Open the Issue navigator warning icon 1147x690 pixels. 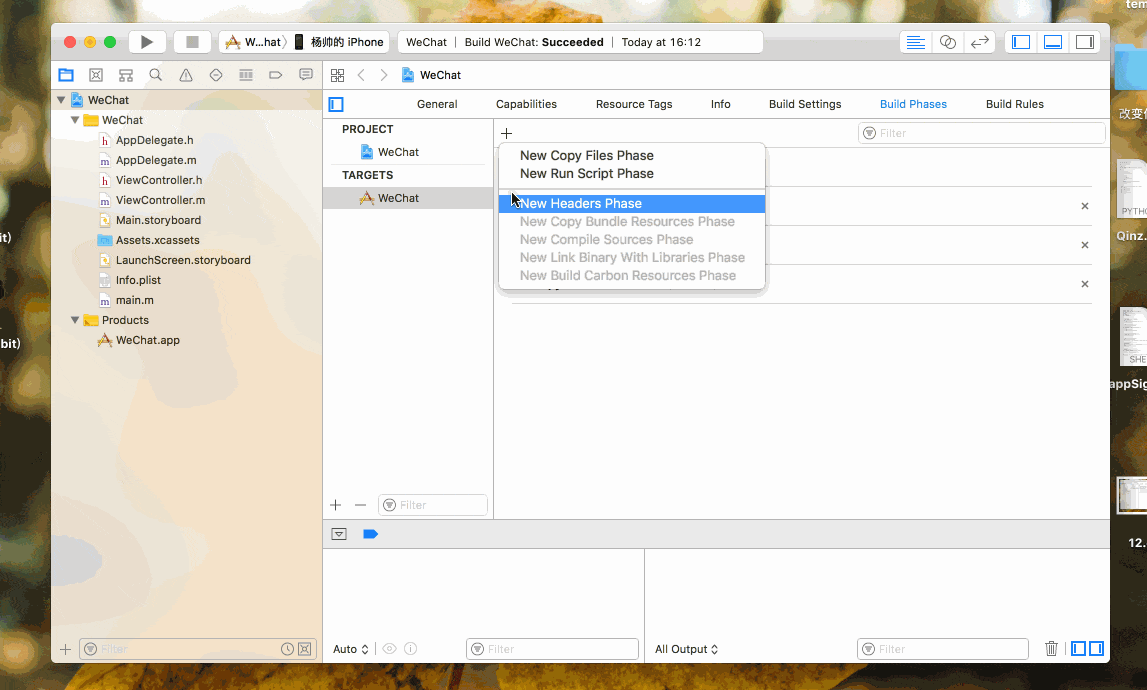pos(186,75)
